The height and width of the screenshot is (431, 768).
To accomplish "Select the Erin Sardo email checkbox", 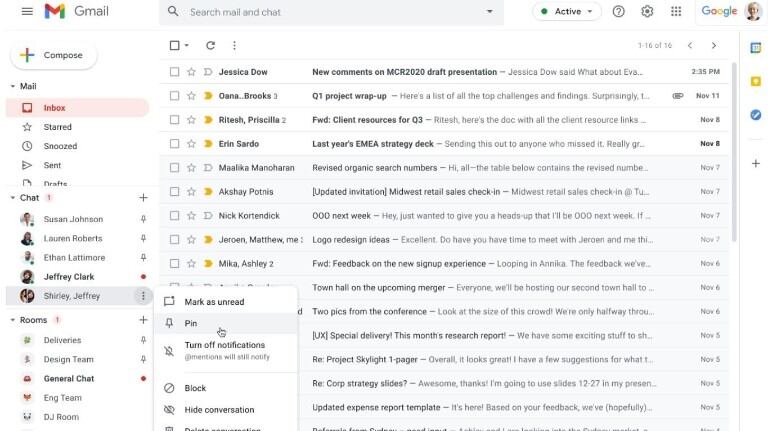I will (x=174, y=144).
